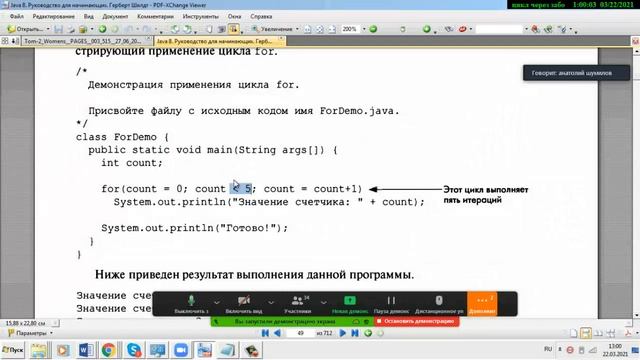Click the green screen-sharing status bar

292,322
